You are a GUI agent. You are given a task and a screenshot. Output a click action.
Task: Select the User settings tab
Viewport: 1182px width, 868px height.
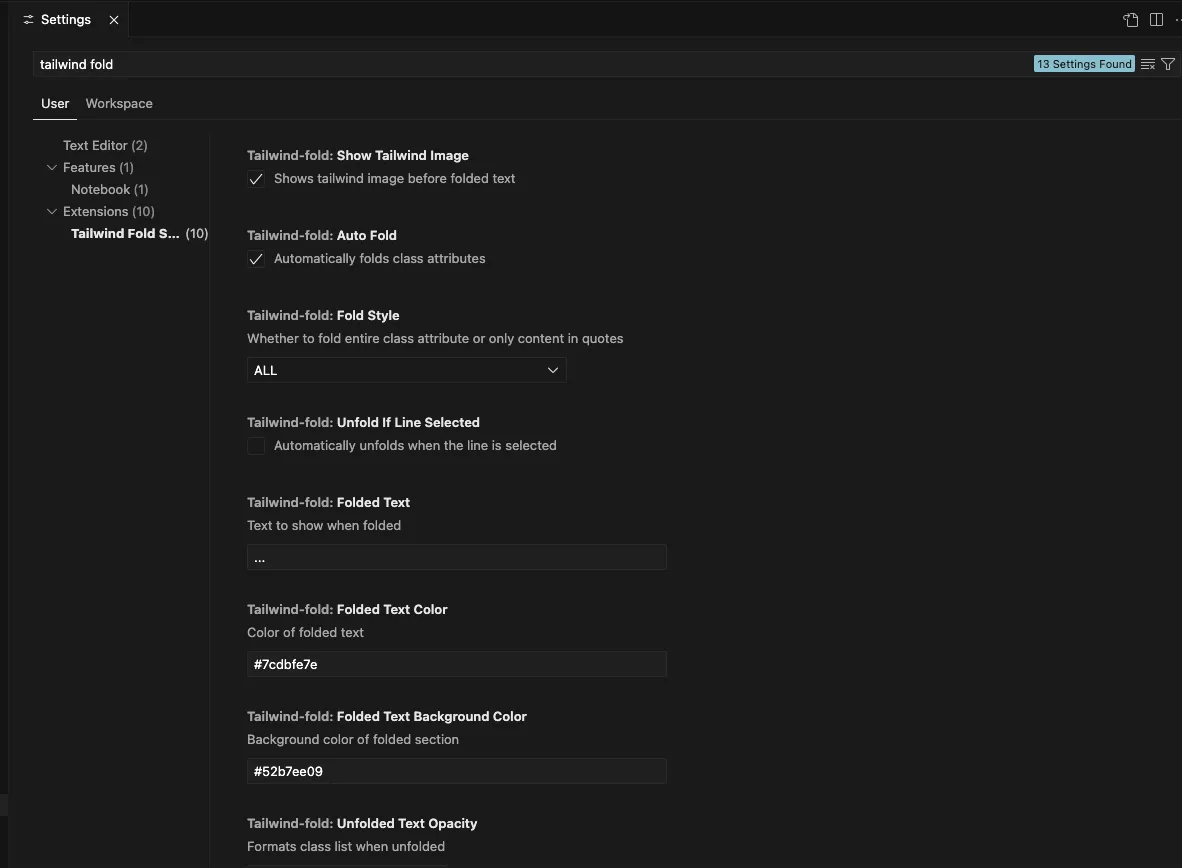[x=55, y=103]
